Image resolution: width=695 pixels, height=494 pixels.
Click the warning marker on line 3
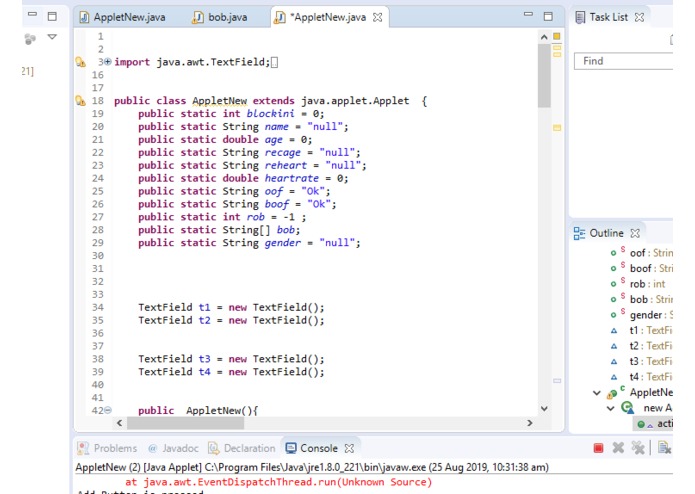(x=81, y=62)
